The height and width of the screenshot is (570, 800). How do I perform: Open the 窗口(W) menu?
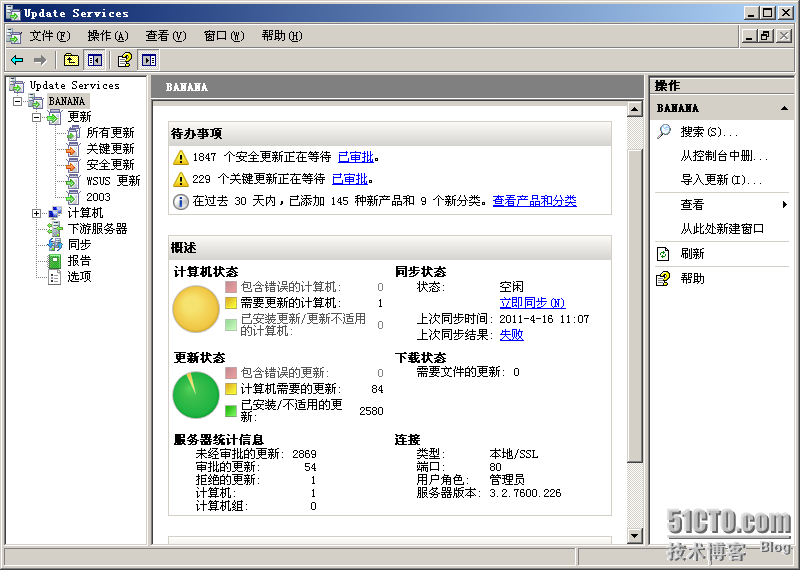224,36
